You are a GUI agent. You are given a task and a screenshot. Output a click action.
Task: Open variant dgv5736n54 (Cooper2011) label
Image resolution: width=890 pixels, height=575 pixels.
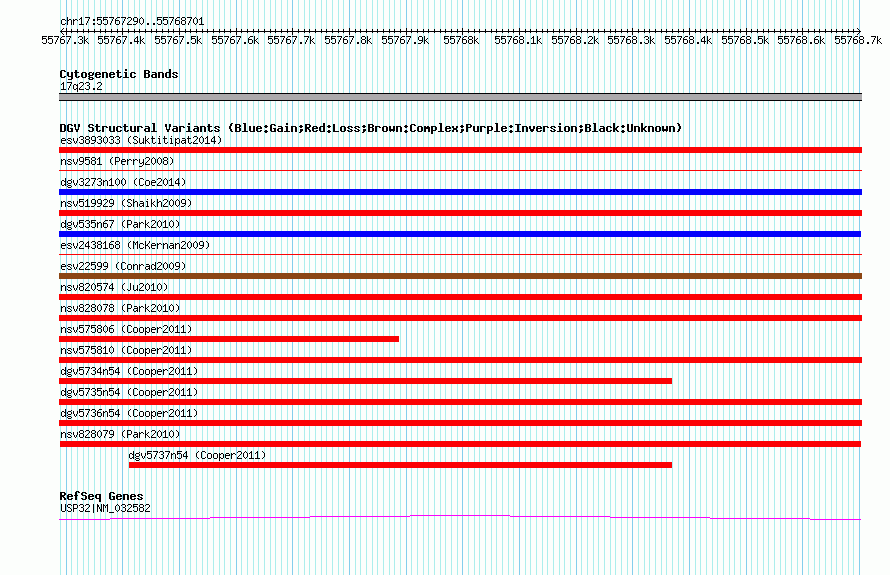pyautogui.click(x=129, y=413)
